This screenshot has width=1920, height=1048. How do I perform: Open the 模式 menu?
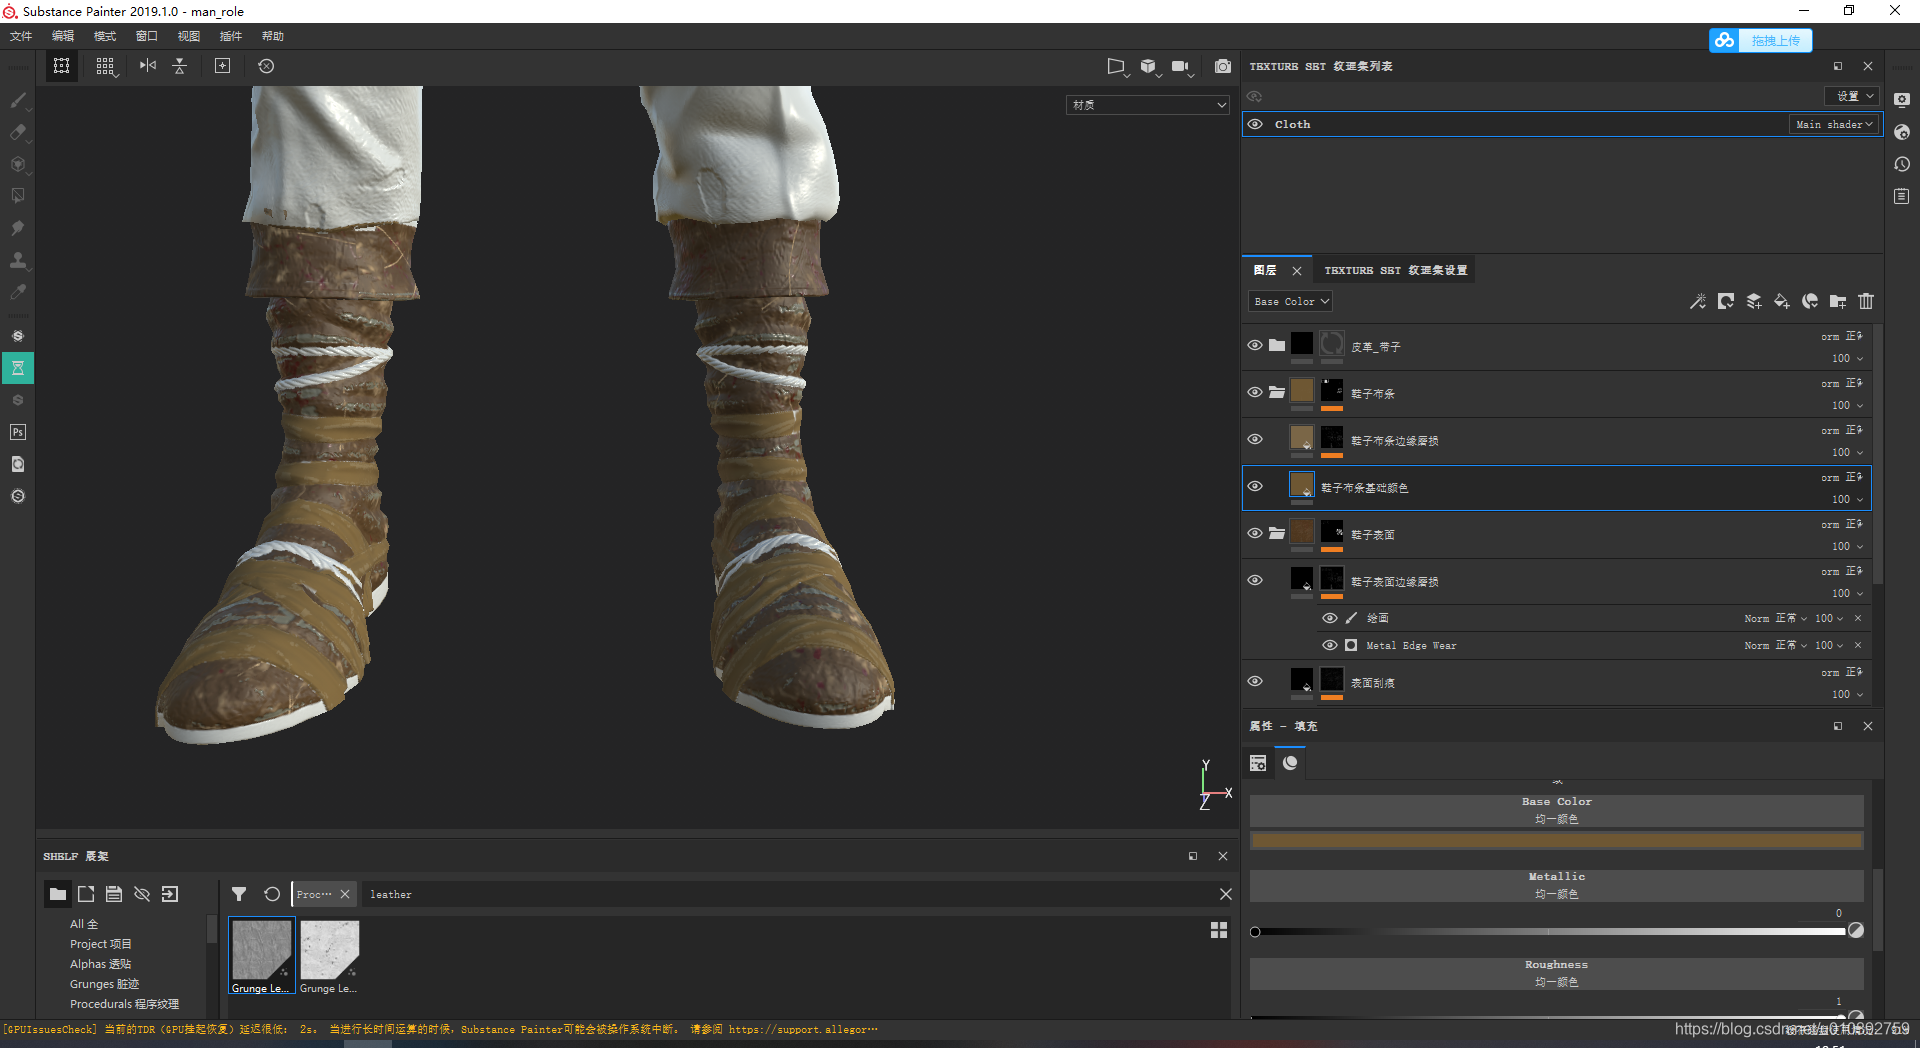(105, 36)
